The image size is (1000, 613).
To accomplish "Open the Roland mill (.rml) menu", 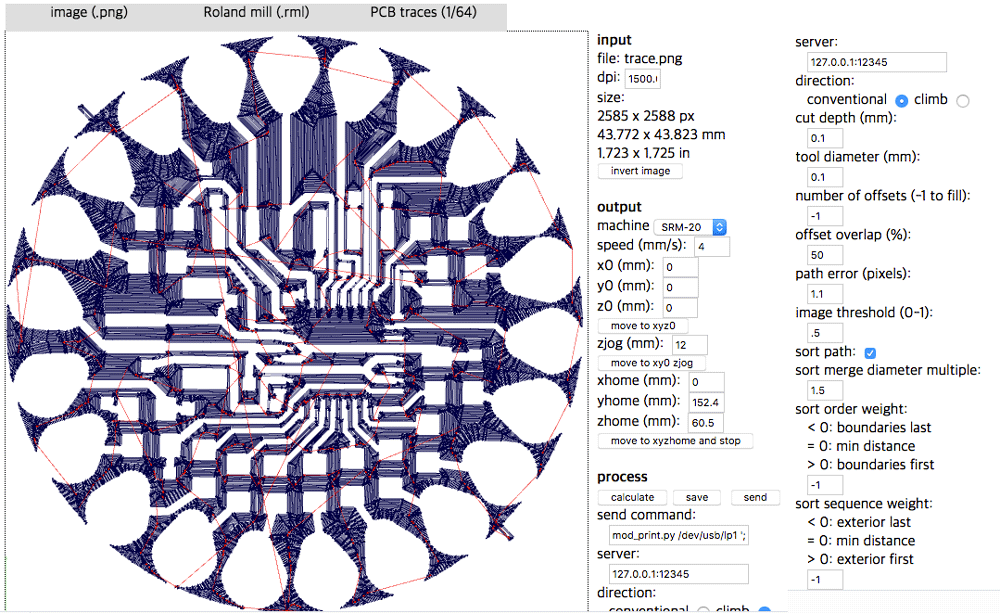I will pos(256,12).
